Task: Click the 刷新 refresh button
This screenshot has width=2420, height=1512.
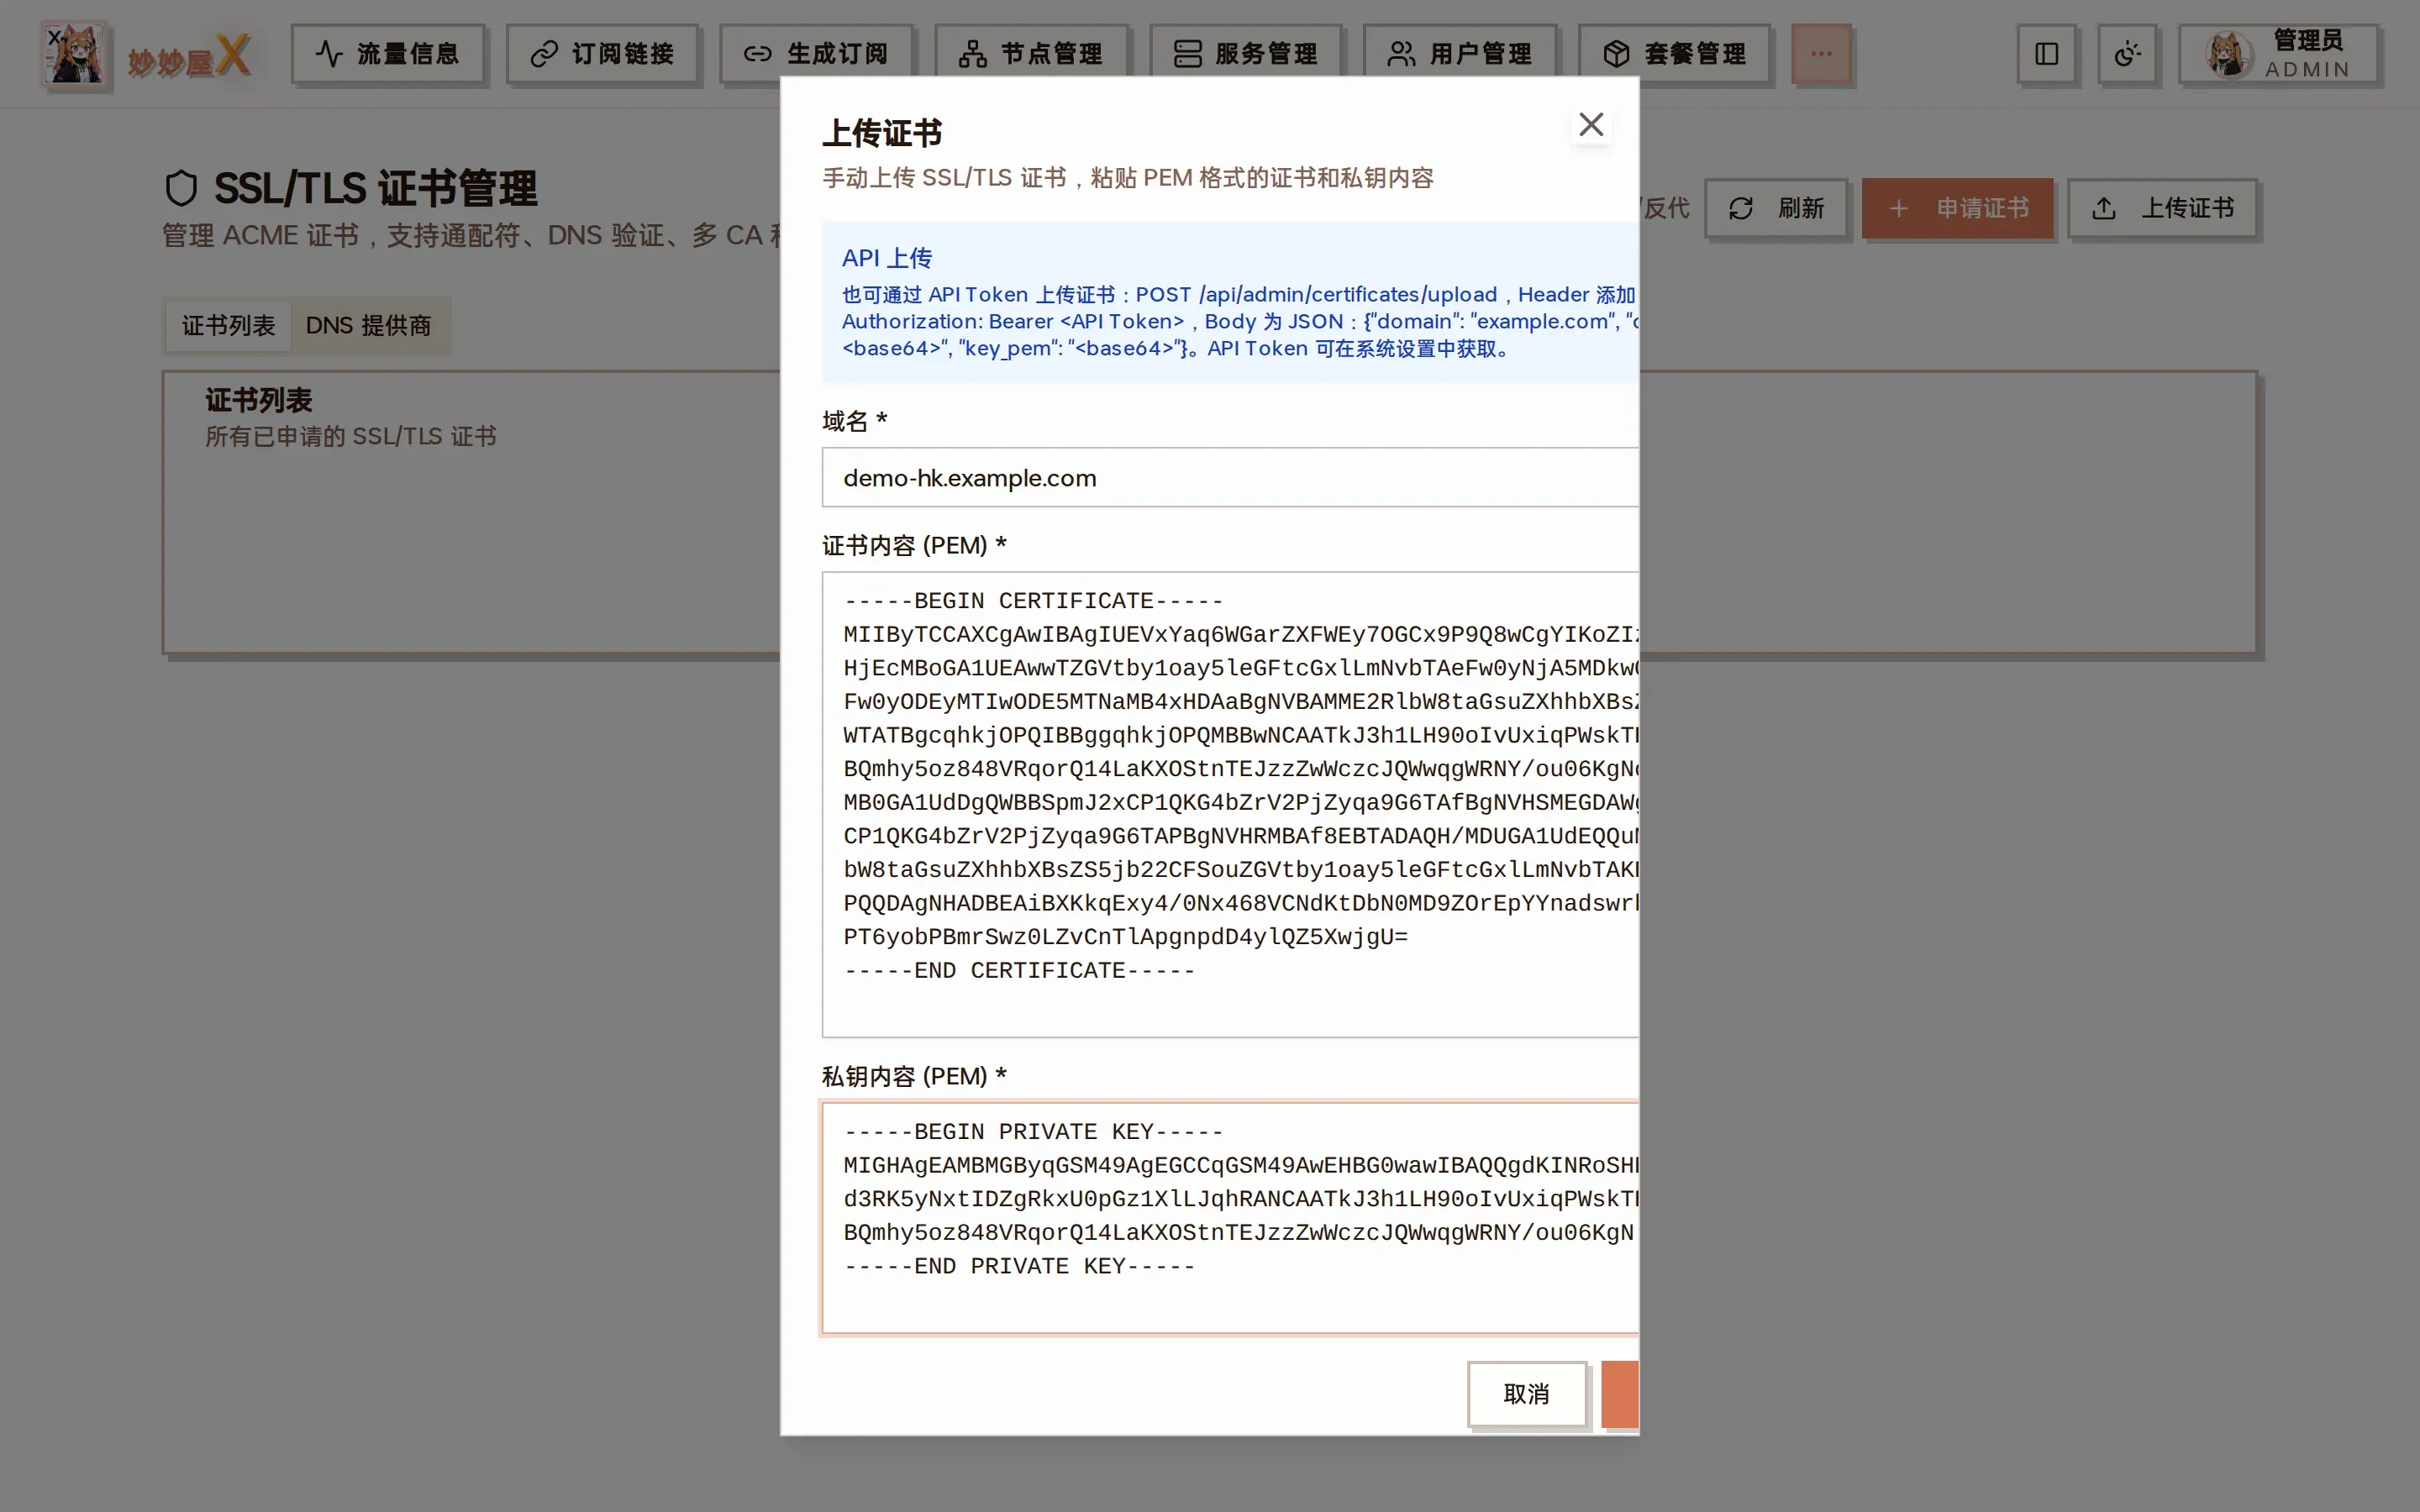Action: tap(1776, 208)
